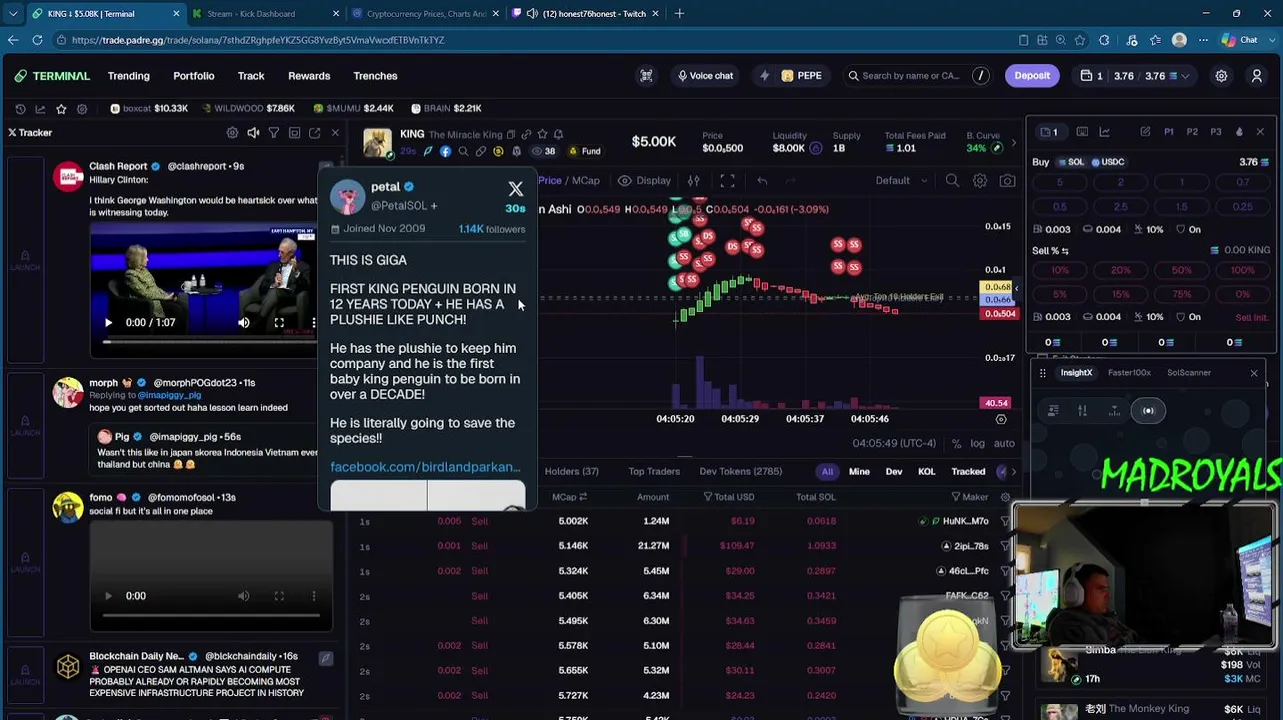Click the scan icon beside Voice chat

pyautogui.click(x=646, y=76)
